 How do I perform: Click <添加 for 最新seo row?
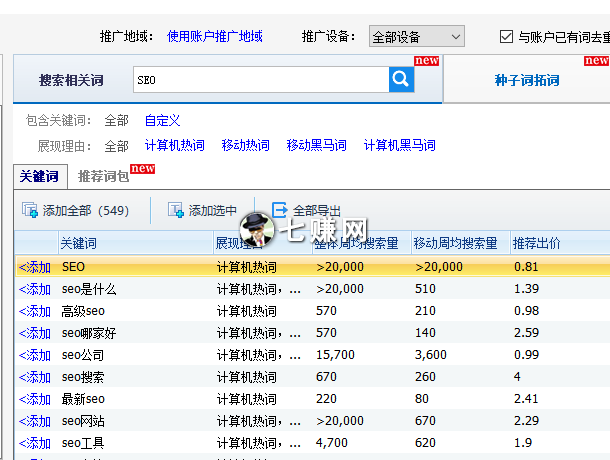click(x=35, y=399)
